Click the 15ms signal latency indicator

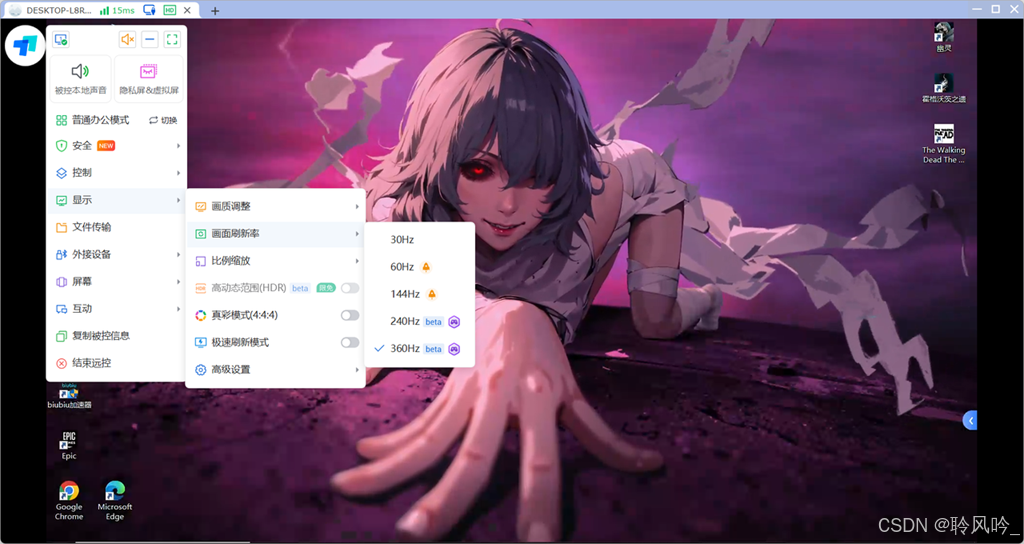coord(116,10)
